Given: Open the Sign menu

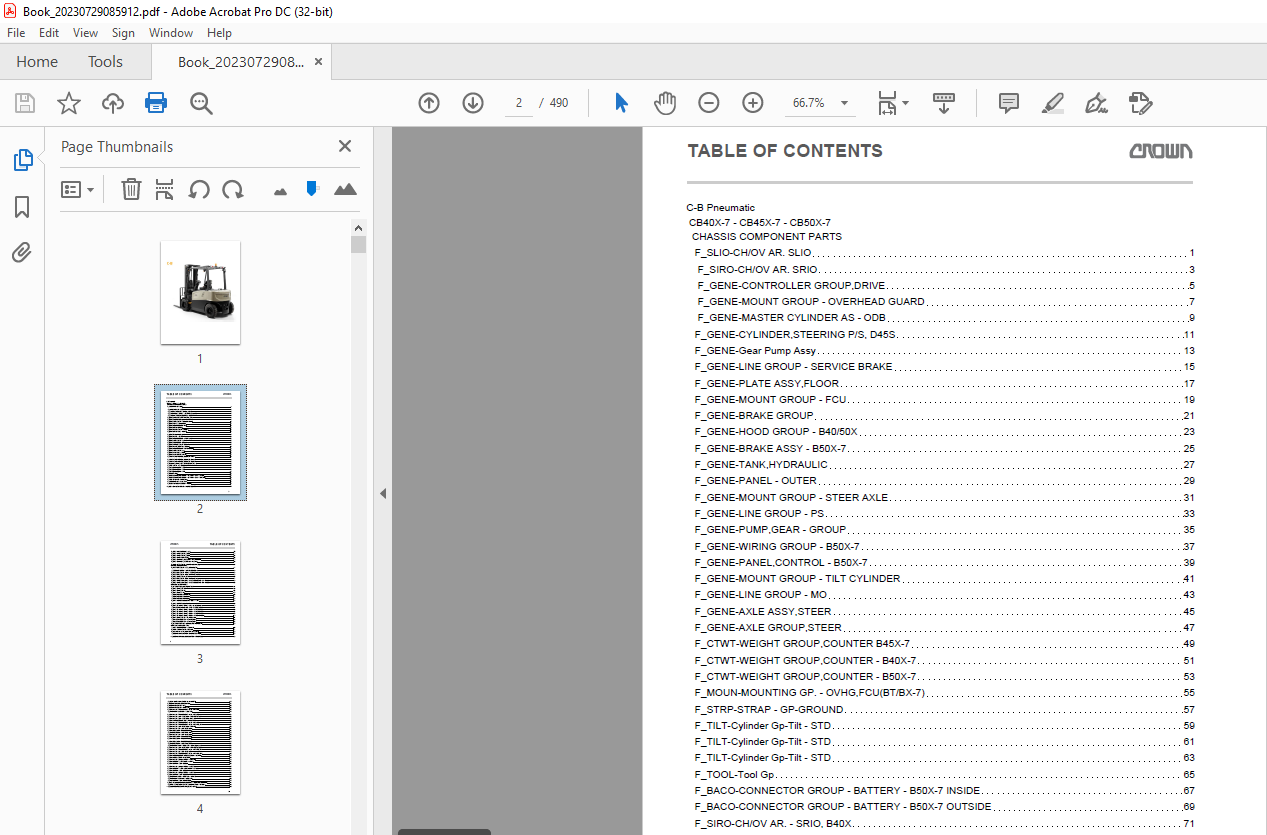Looking at the screenshot, I should coord(123,33).
